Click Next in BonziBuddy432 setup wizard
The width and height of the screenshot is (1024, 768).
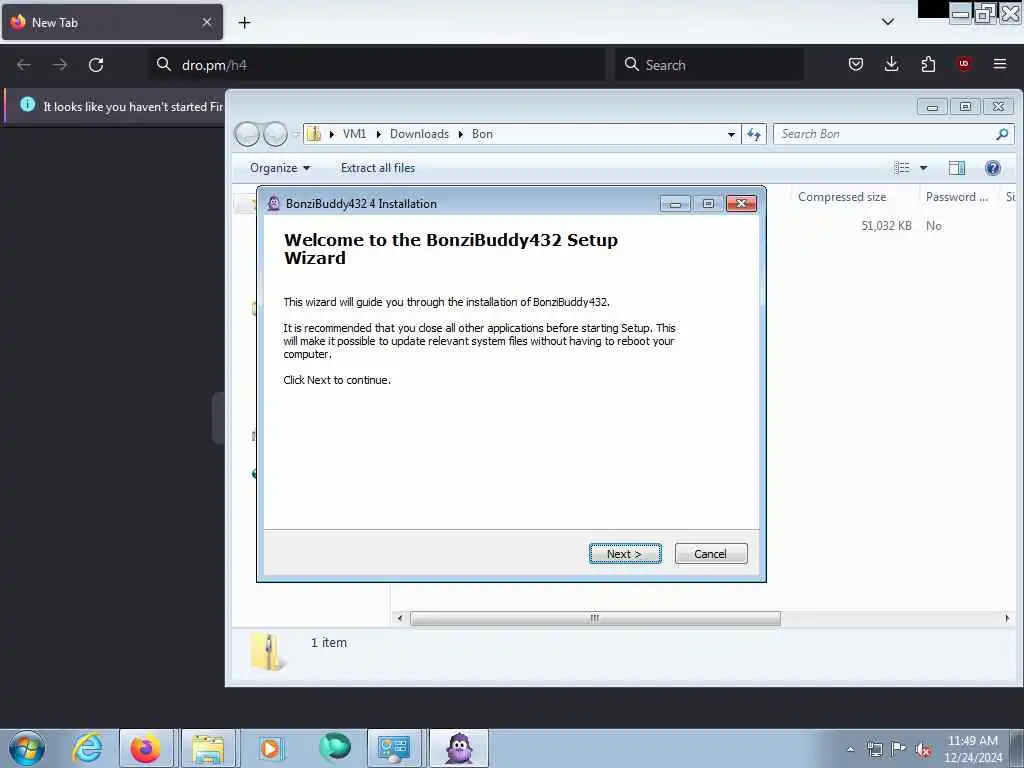tap(625, 554)
